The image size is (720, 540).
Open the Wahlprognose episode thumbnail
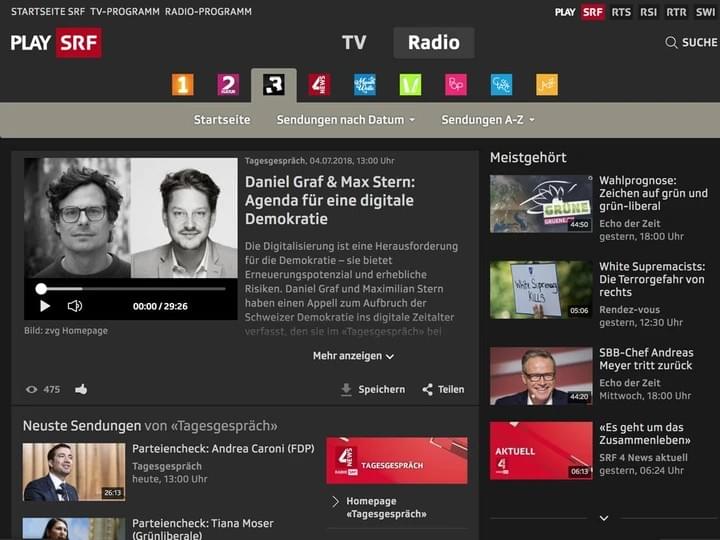[541, 204]
